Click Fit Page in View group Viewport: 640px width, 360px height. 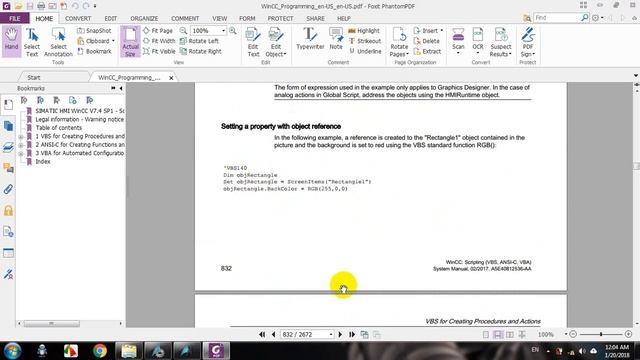point(158,31)
